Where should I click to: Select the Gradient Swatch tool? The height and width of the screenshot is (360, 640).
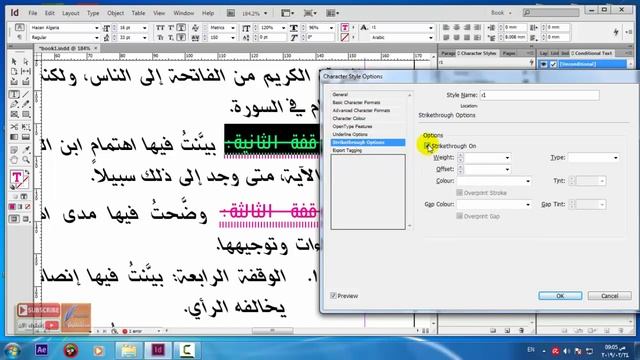tap(14, 137)
